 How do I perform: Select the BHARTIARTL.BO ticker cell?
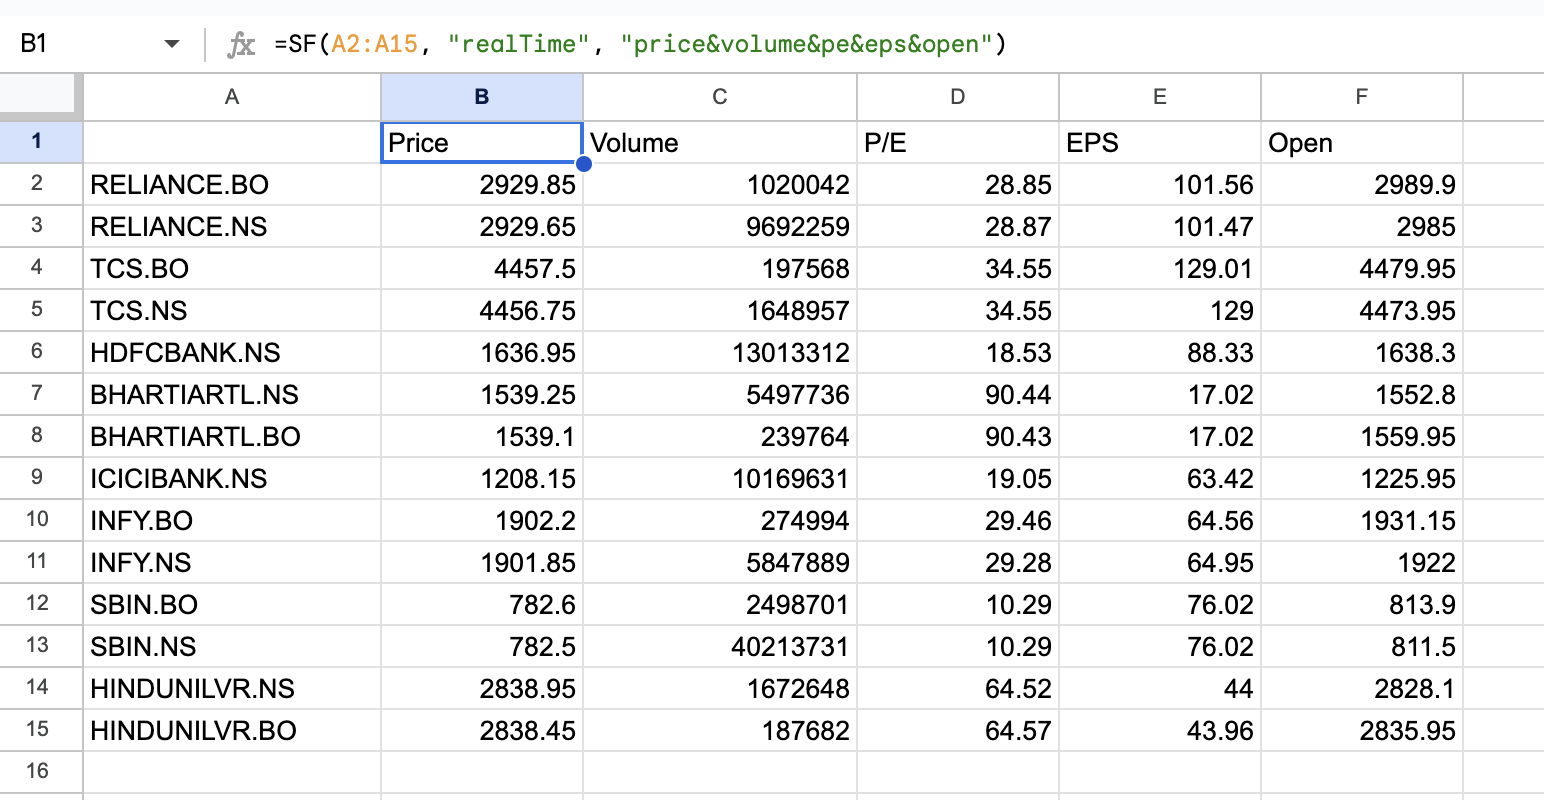click(232, 436)
